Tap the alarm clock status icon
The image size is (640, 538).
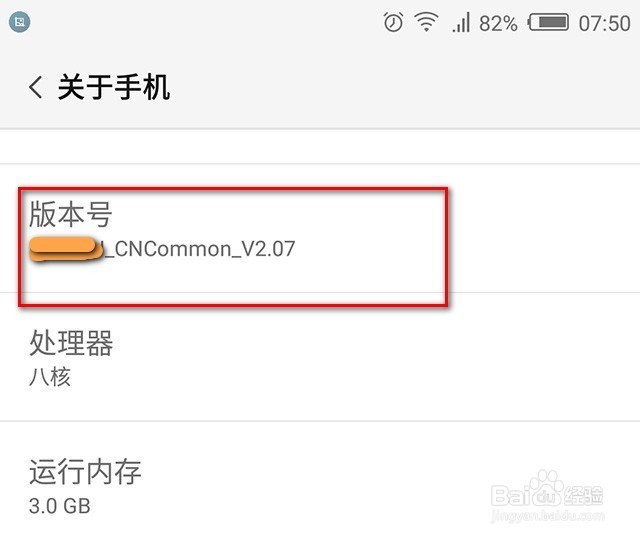(x=393, y=22)
